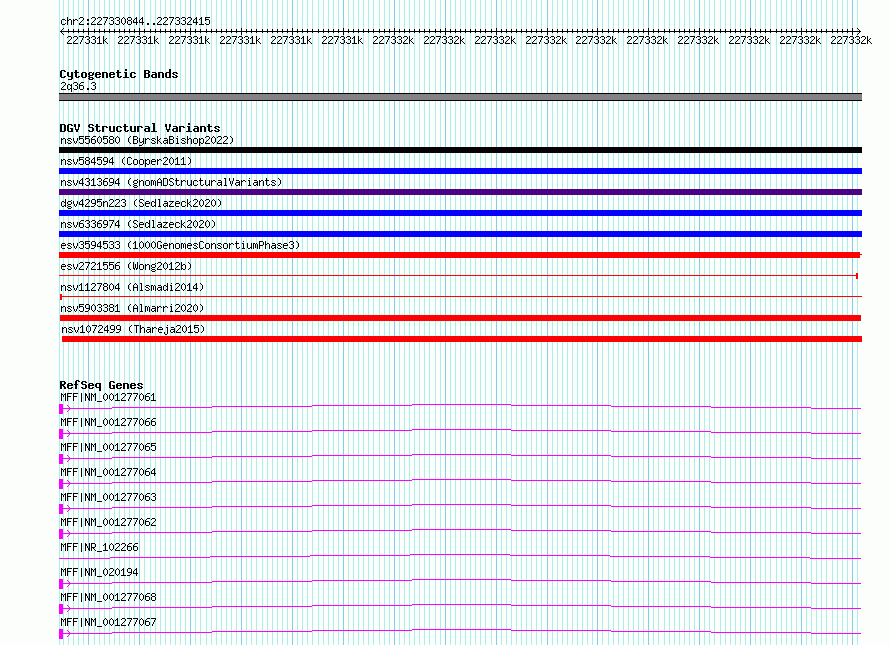Click the purple nsv4313694 variant bar

pyautogui.click(x=460, y=192)
